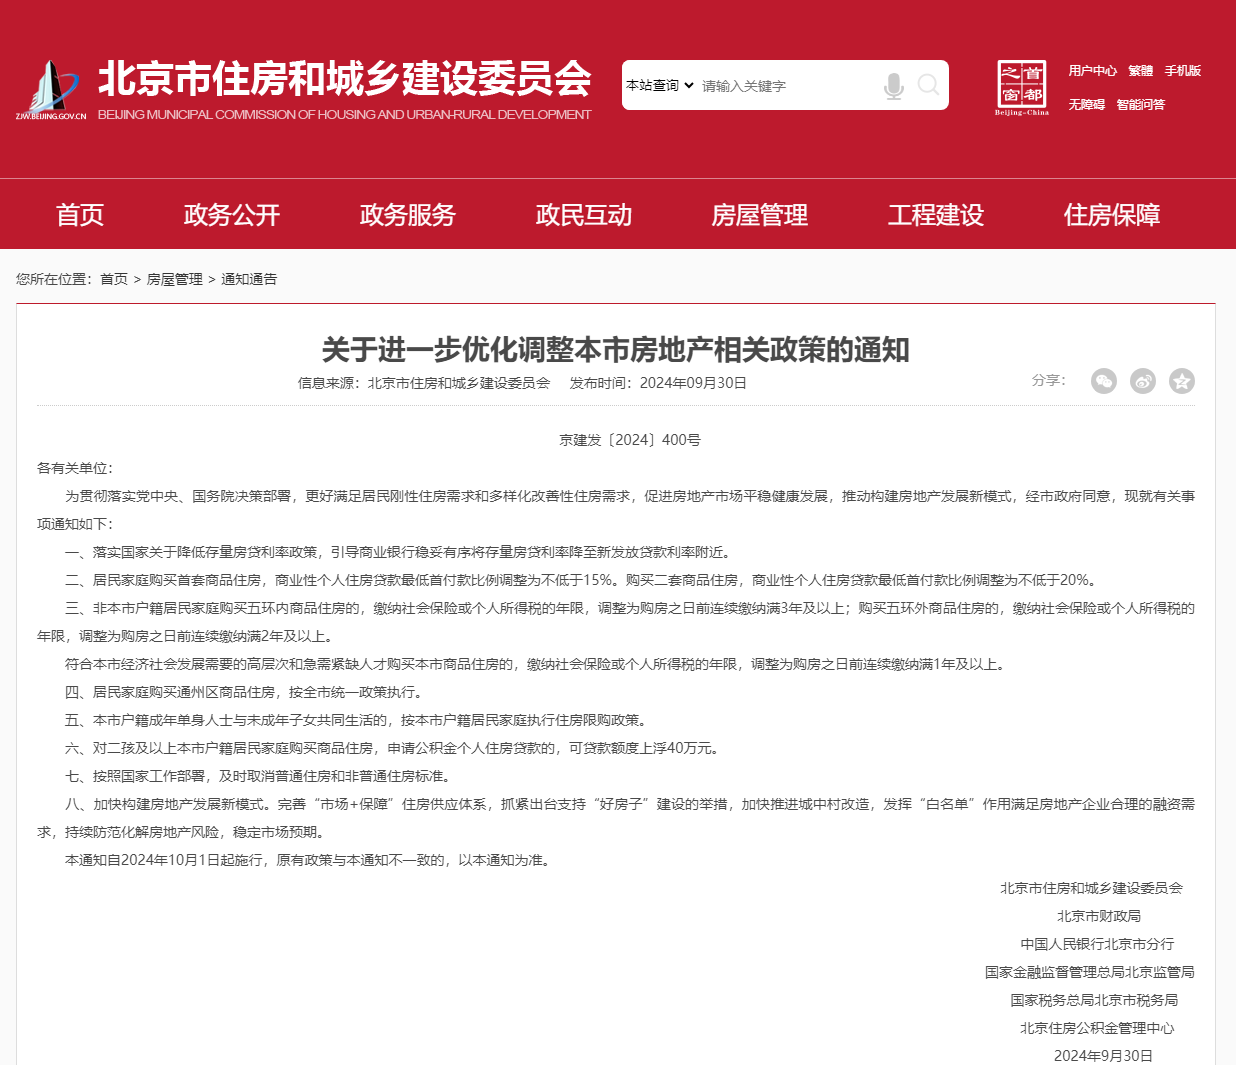Click the article title 关于进一步优化调整本市房地产相关政策的通知
The height and width of the screenshot is (1065, 1236).
pos(616,350)
